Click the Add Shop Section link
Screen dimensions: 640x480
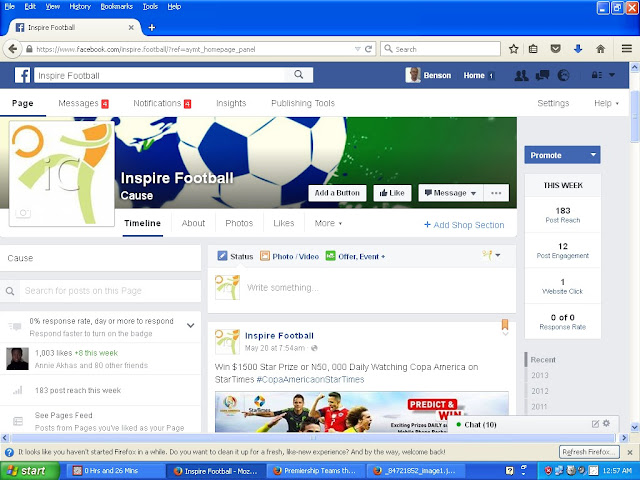point(464,225)
